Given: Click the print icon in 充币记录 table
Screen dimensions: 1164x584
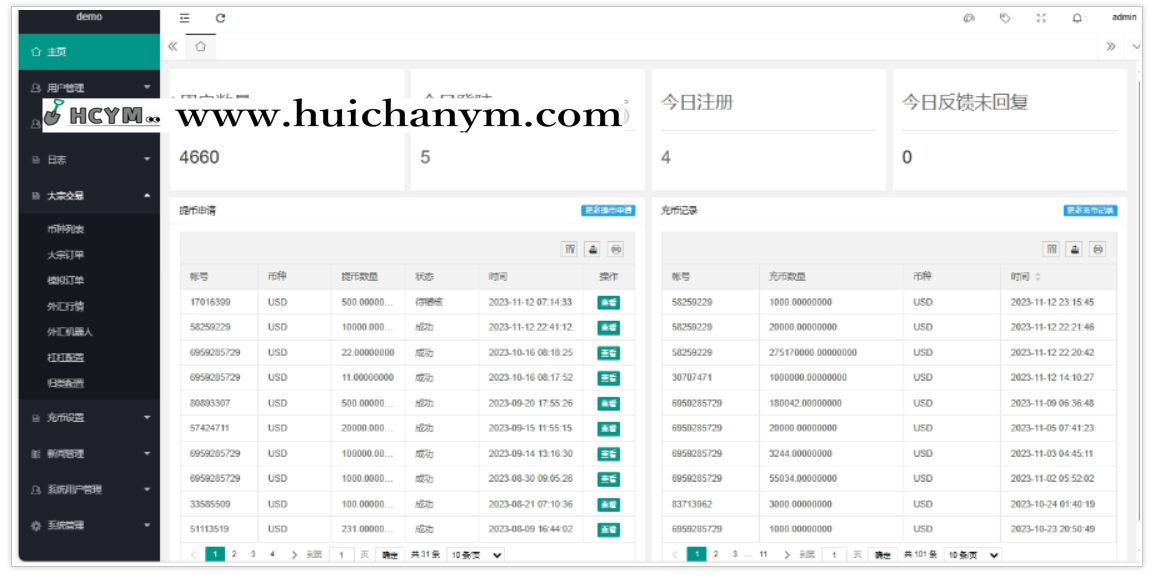Looking at the screenshot, I should tap(1098, 249).
